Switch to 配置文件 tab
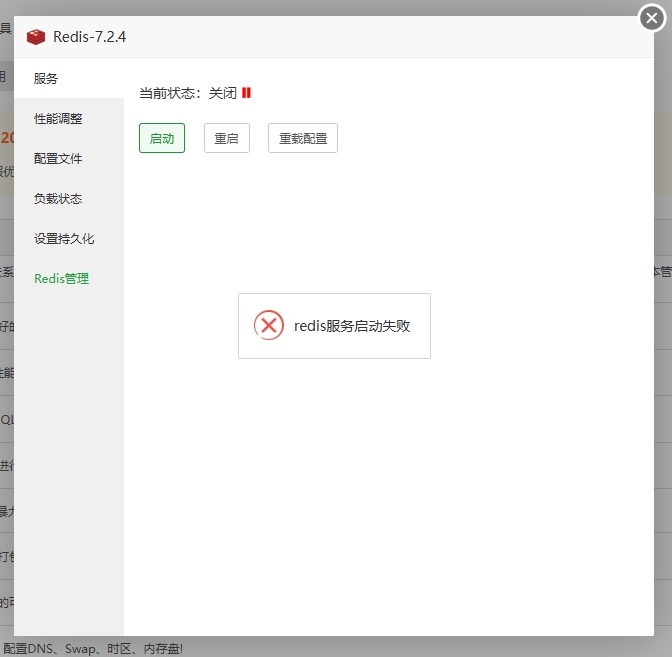The height and width of the screenshot is (657, 672). click(x=69, y=159)
